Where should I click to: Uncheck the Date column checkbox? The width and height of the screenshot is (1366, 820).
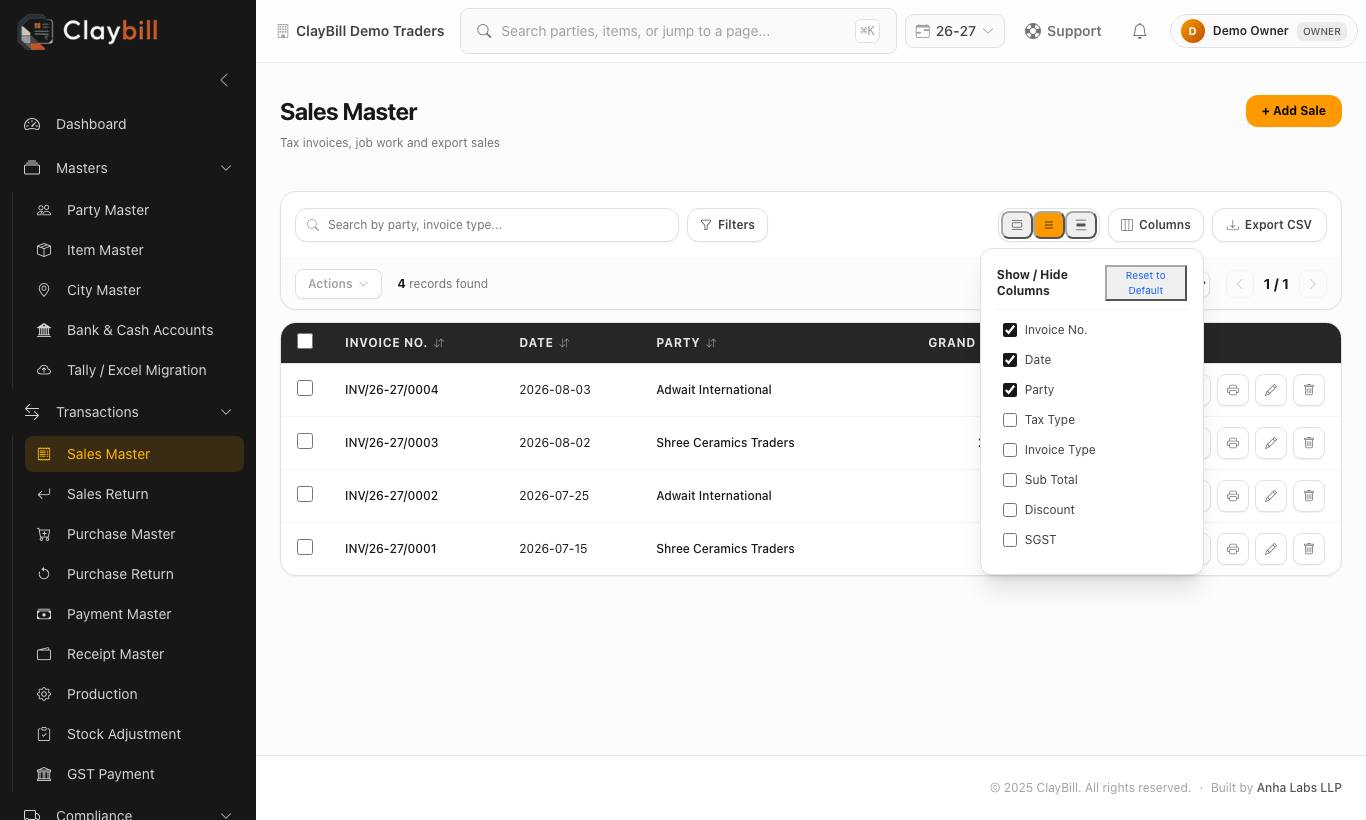[x=1010, y=360]
